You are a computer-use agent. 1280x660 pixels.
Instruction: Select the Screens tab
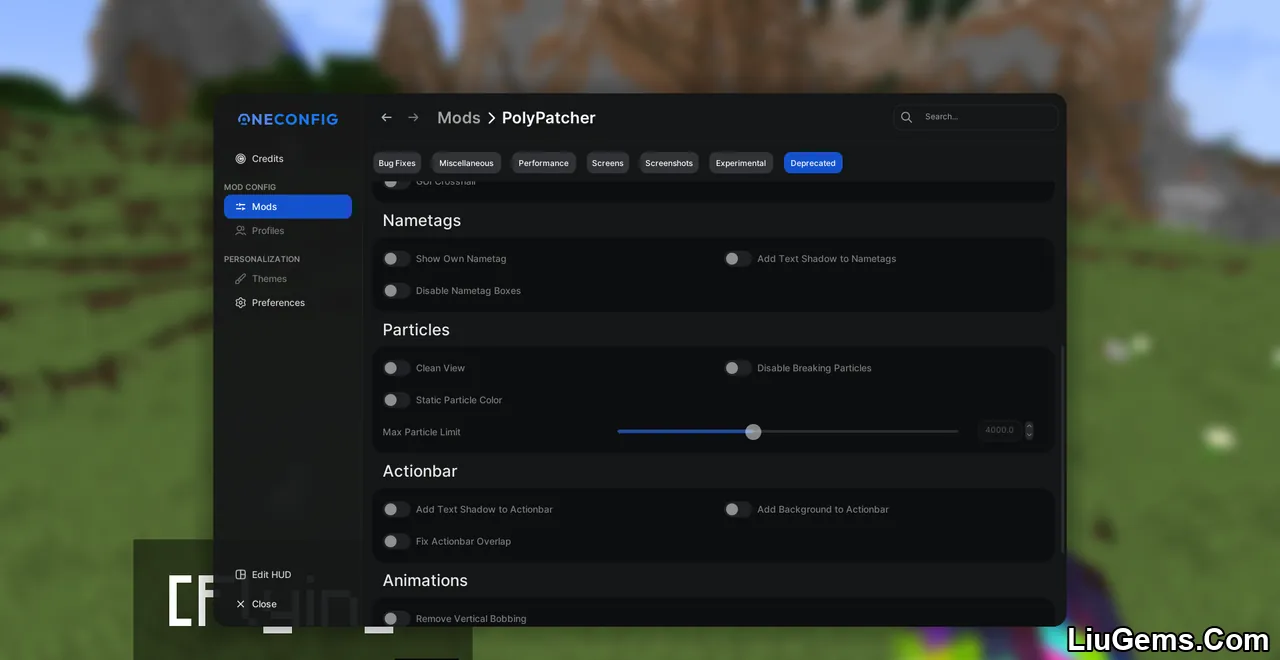tap(607, 163)
